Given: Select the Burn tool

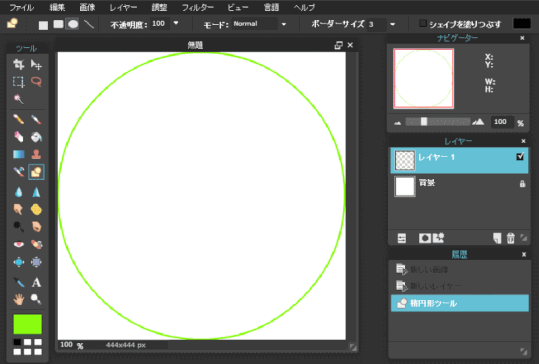Looking at the screenshot, I should [x=36, y=227].
